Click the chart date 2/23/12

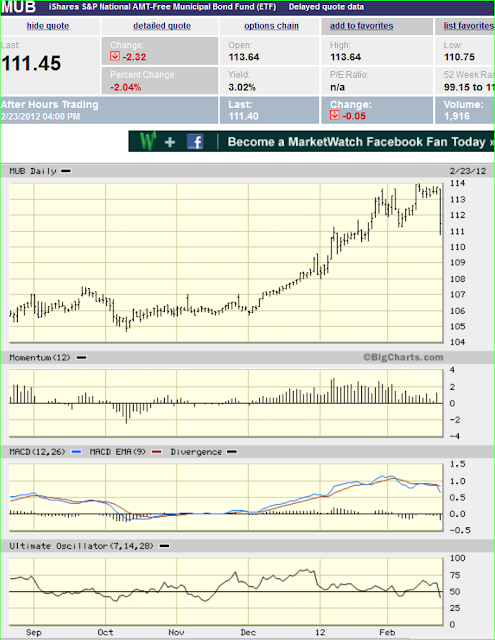click(x=468, y=171)
